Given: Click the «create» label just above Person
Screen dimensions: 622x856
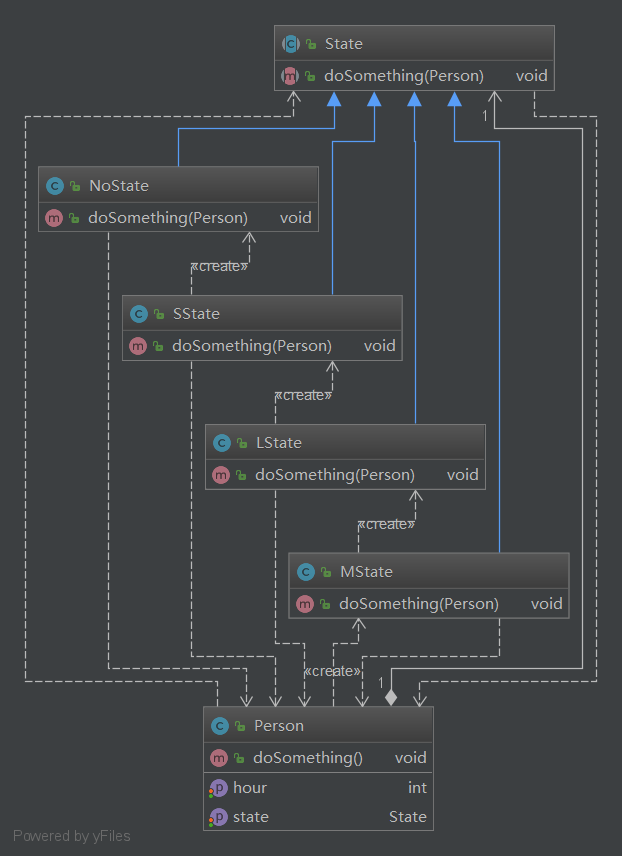Looking at the screenshot, I should coord(332,671).
